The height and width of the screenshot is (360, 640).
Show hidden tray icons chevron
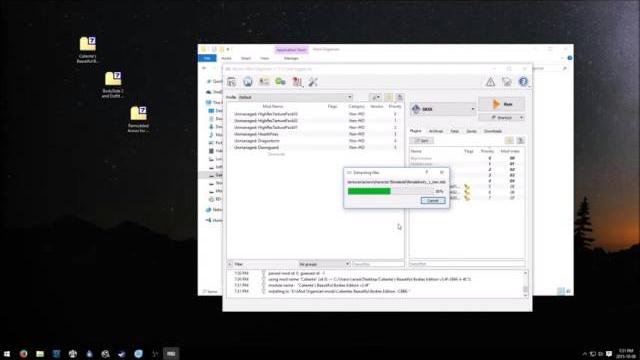point(584,353)
